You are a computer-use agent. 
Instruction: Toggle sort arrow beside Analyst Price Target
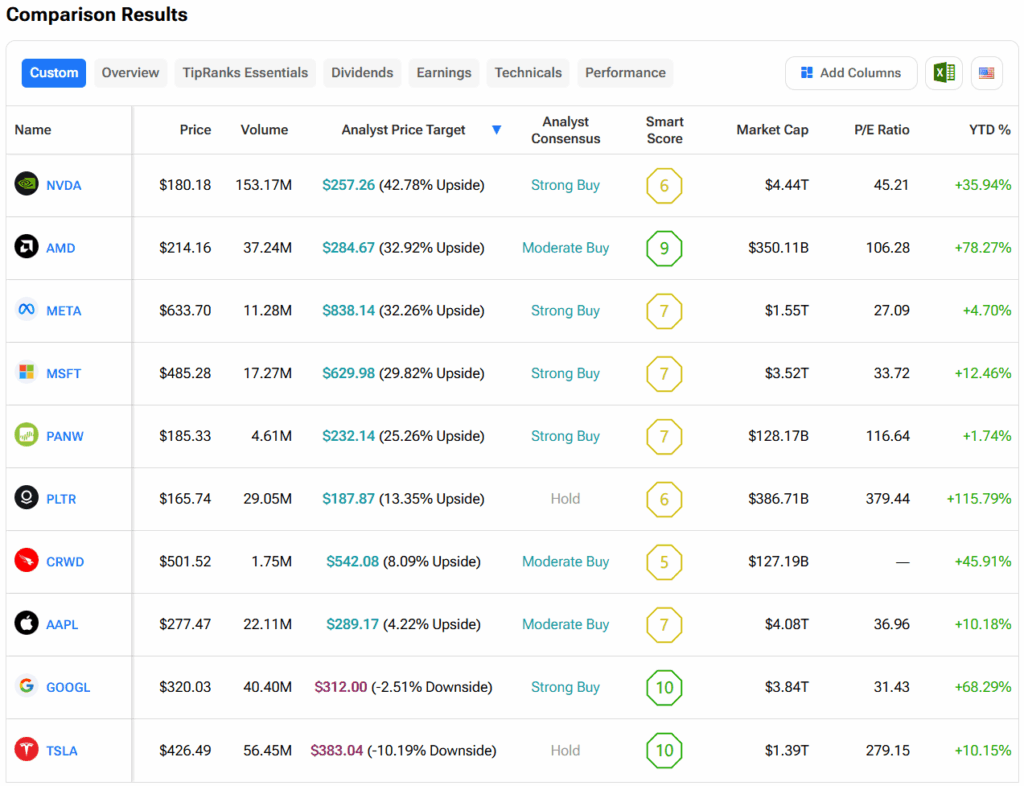tap(497, 130)
